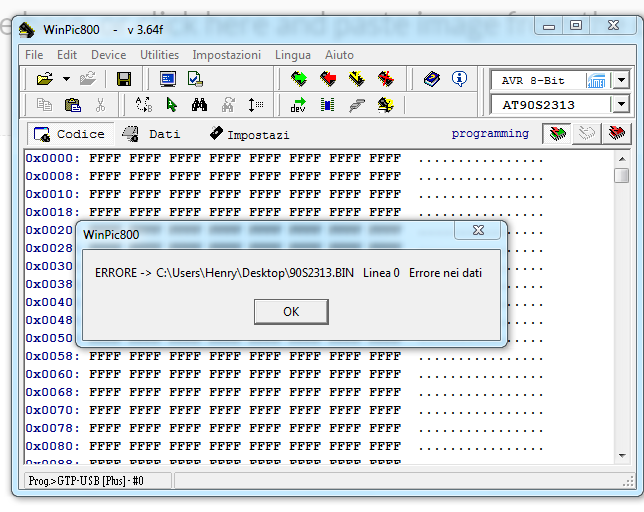Click the AVR 8-Bit family field
This screenshot has height=512, width=644.
[538, 80]
